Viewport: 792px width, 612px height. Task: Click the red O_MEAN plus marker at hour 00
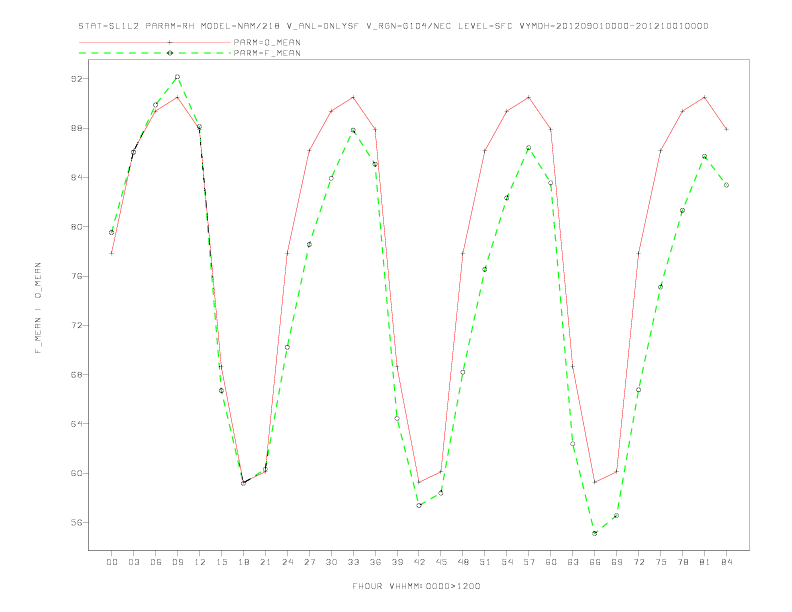point(112,253)
